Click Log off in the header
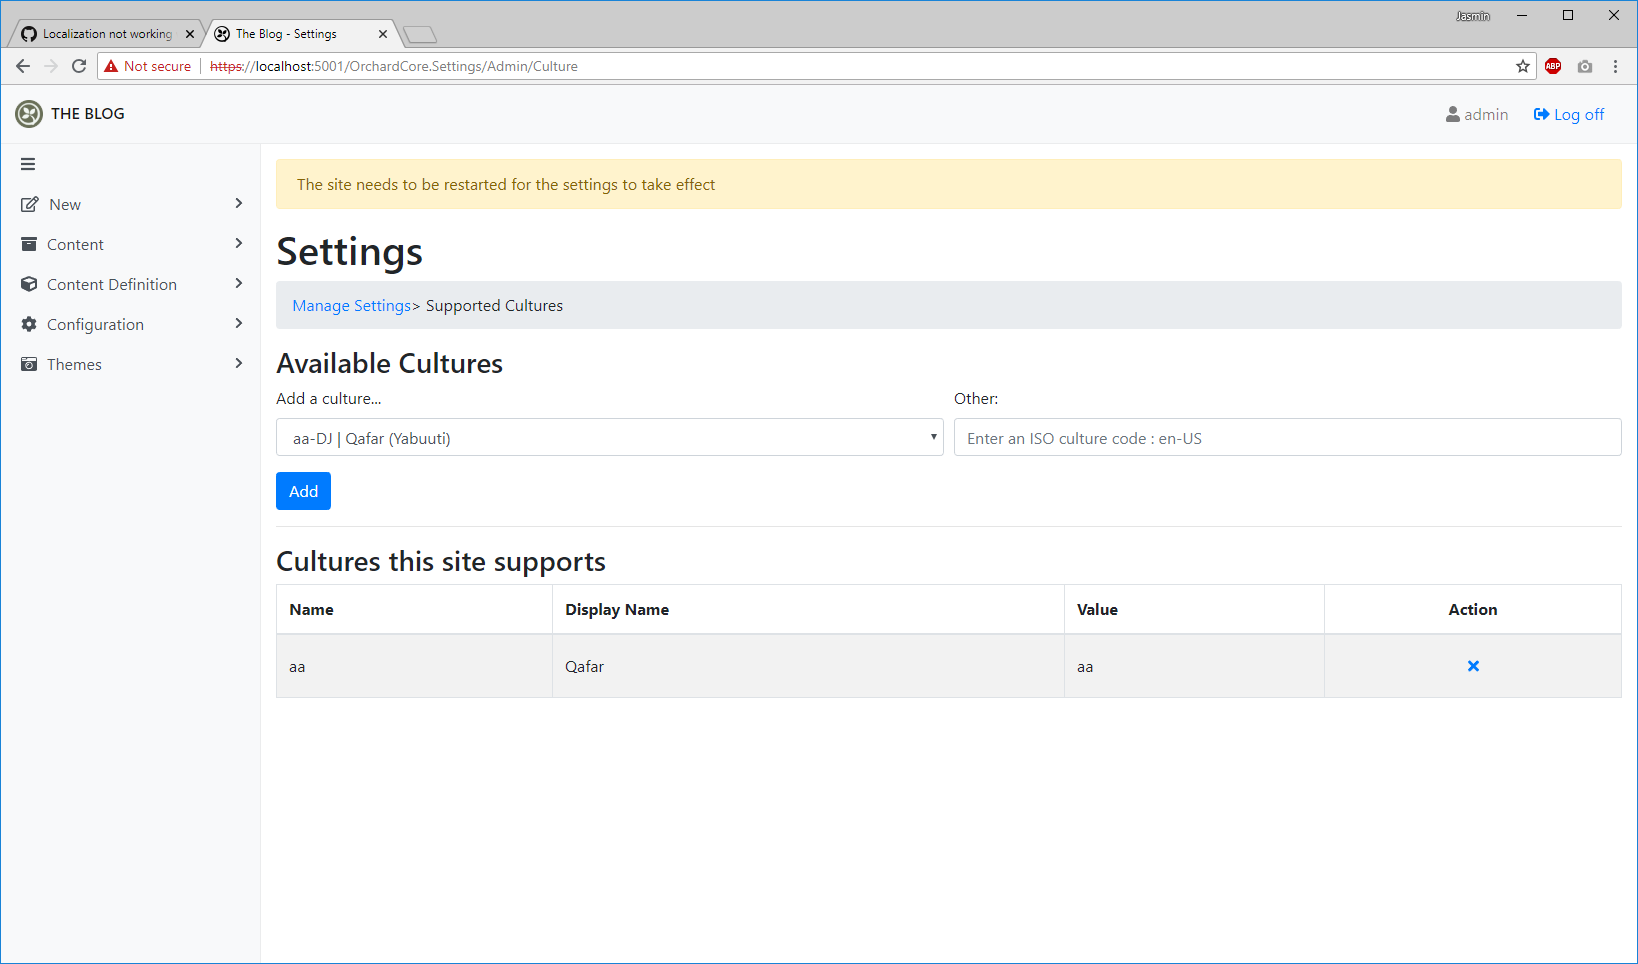Screen dimensions: 1638x964 point(1568,114)
